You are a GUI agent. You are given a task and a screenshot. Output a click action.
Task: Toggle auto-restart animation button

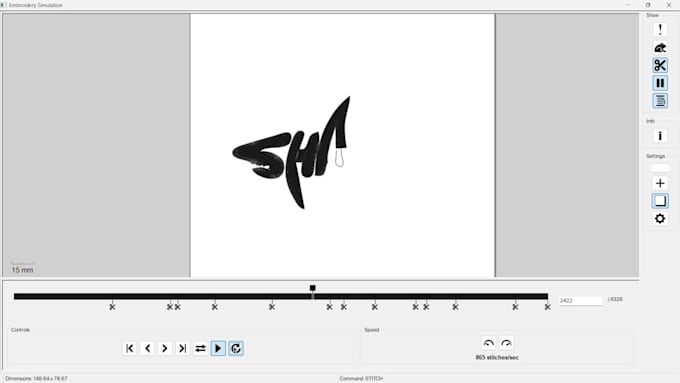coord(236,348)
